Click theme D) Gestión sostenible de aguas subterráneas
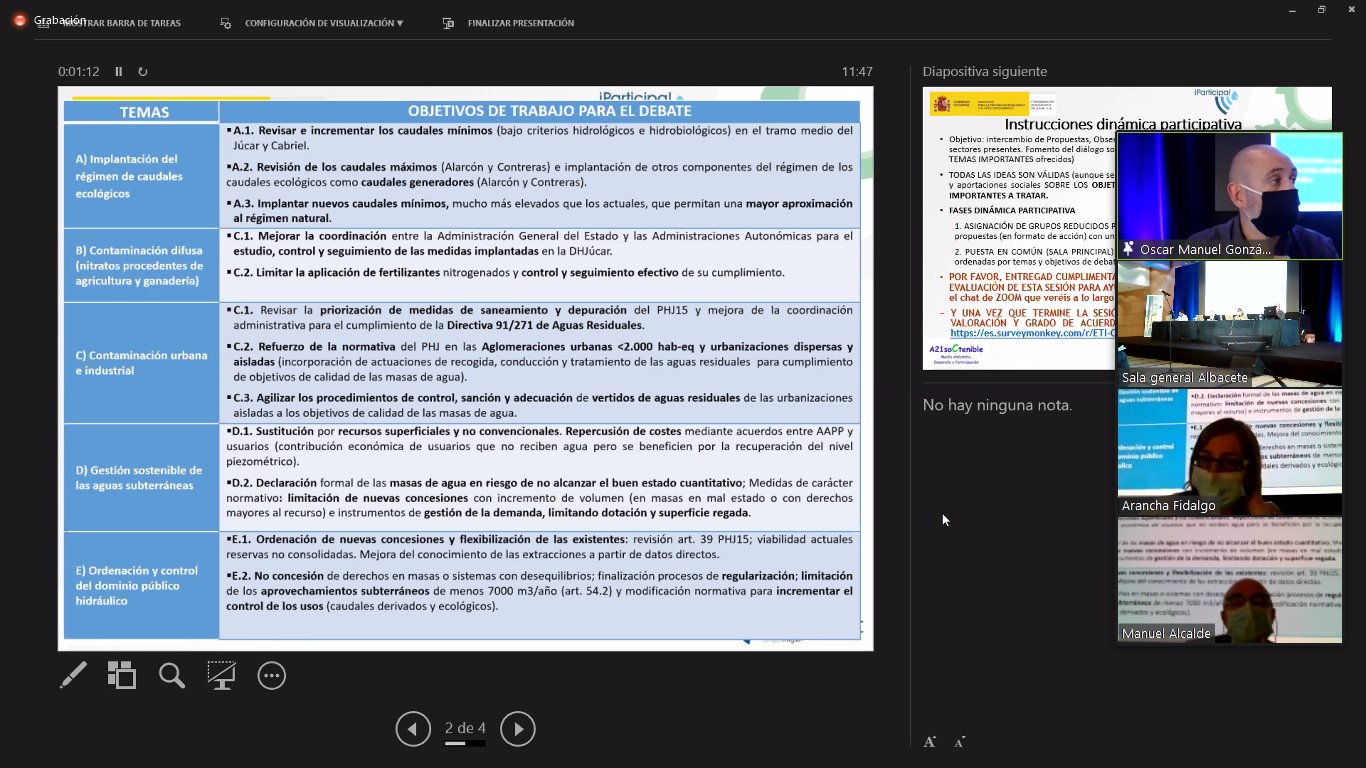The width and height of the screenshot is (1366, 768). (139, 477)
